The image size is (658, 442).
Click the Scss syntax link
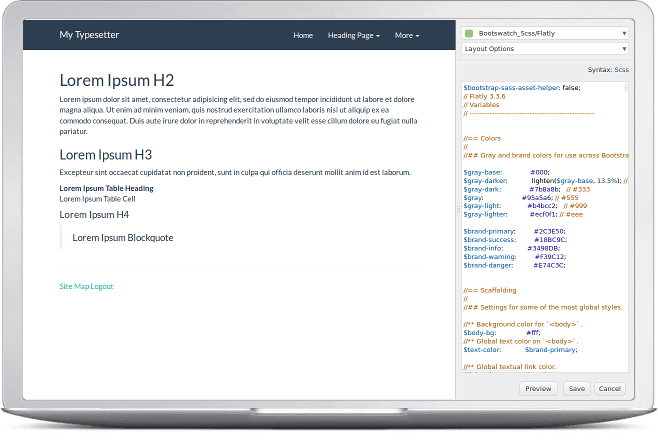[x=622, y=70]
